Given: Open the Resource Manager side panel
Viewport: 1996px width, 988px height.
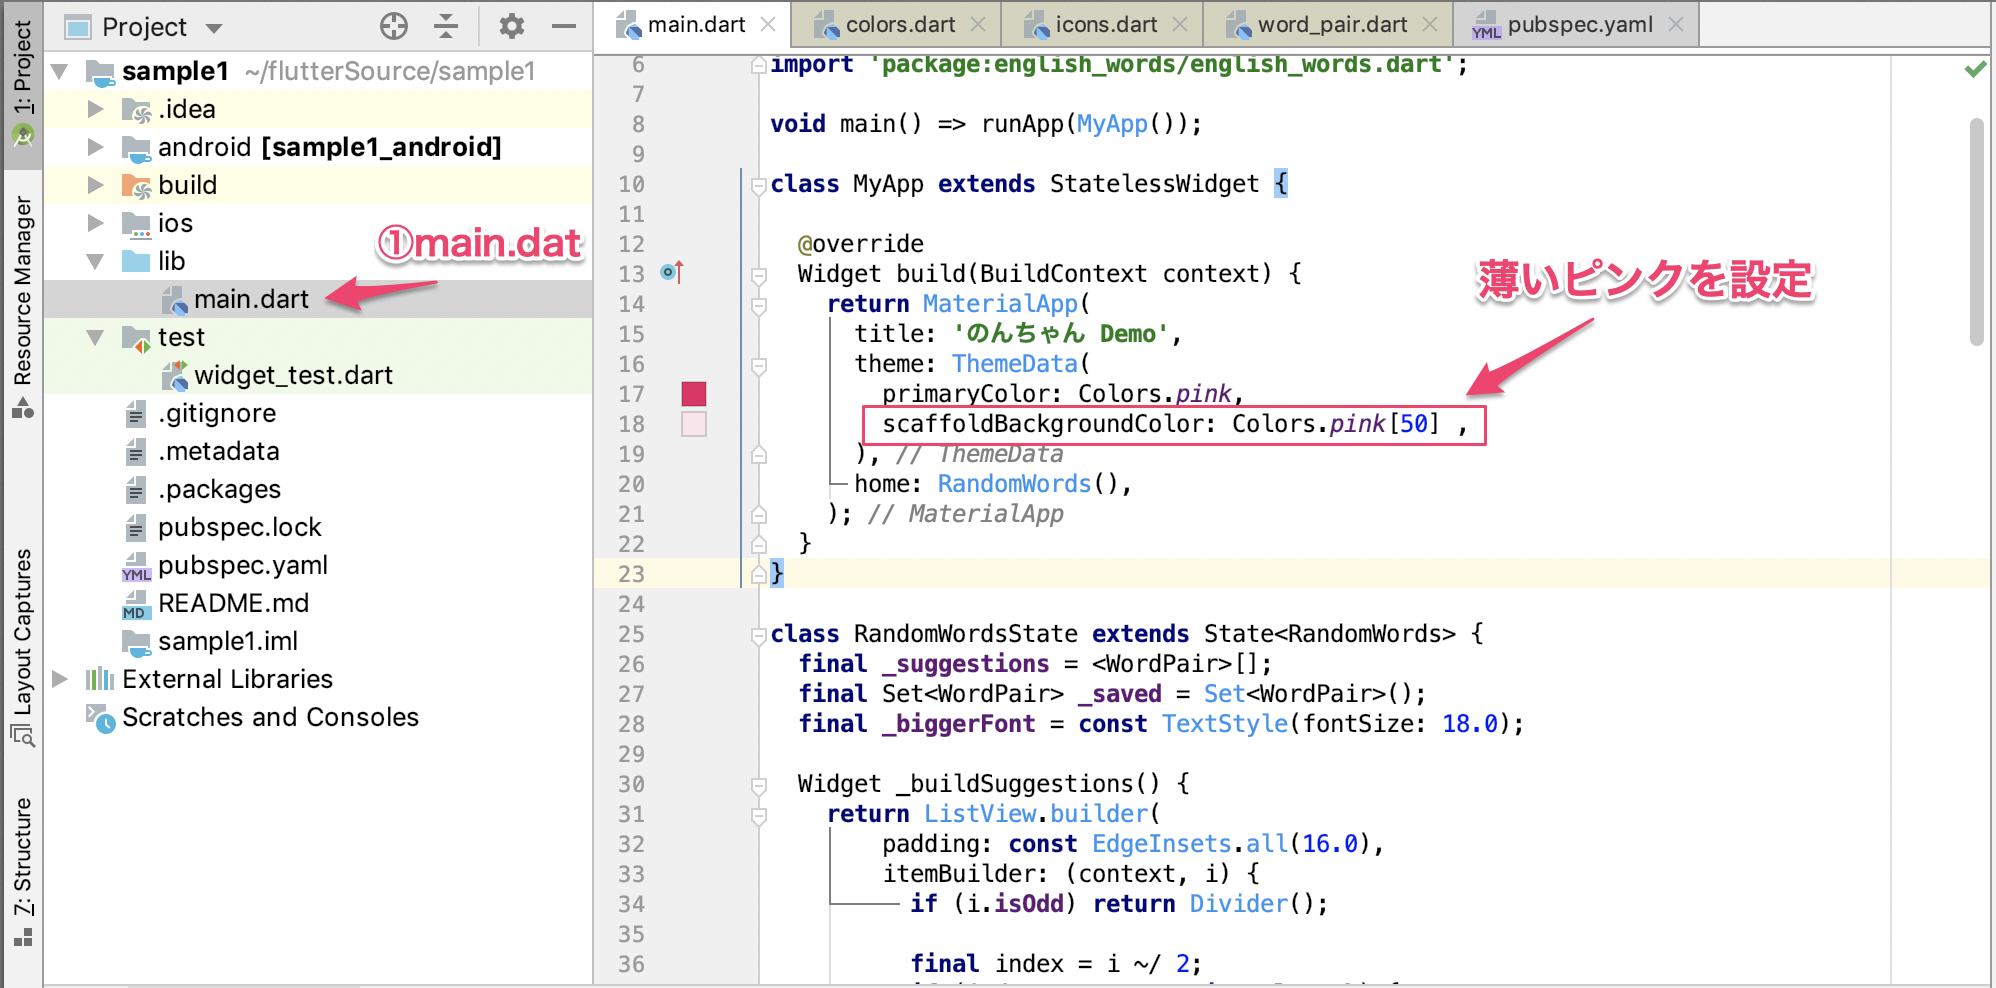Looking at the screenshot, I should coord(22,305).
